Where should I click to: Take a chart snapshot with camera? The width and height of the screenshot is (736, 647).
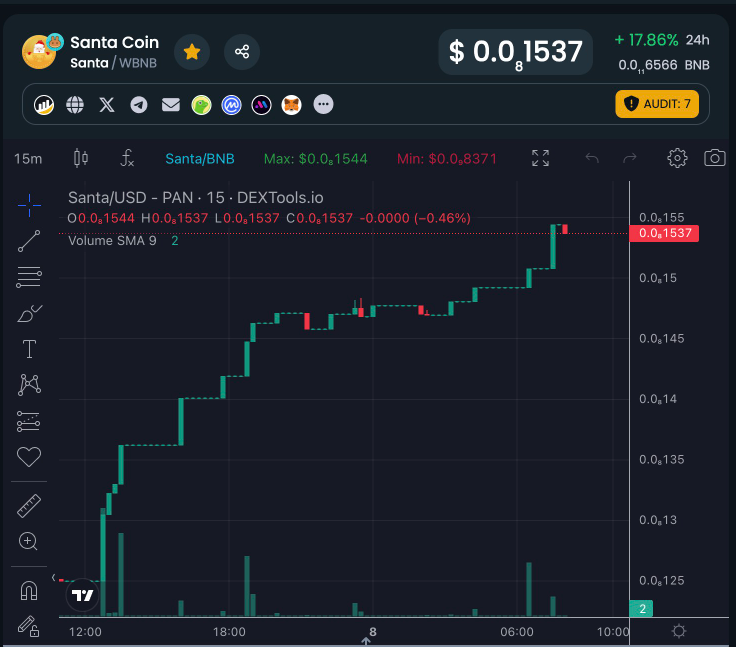tap(715, 158)
